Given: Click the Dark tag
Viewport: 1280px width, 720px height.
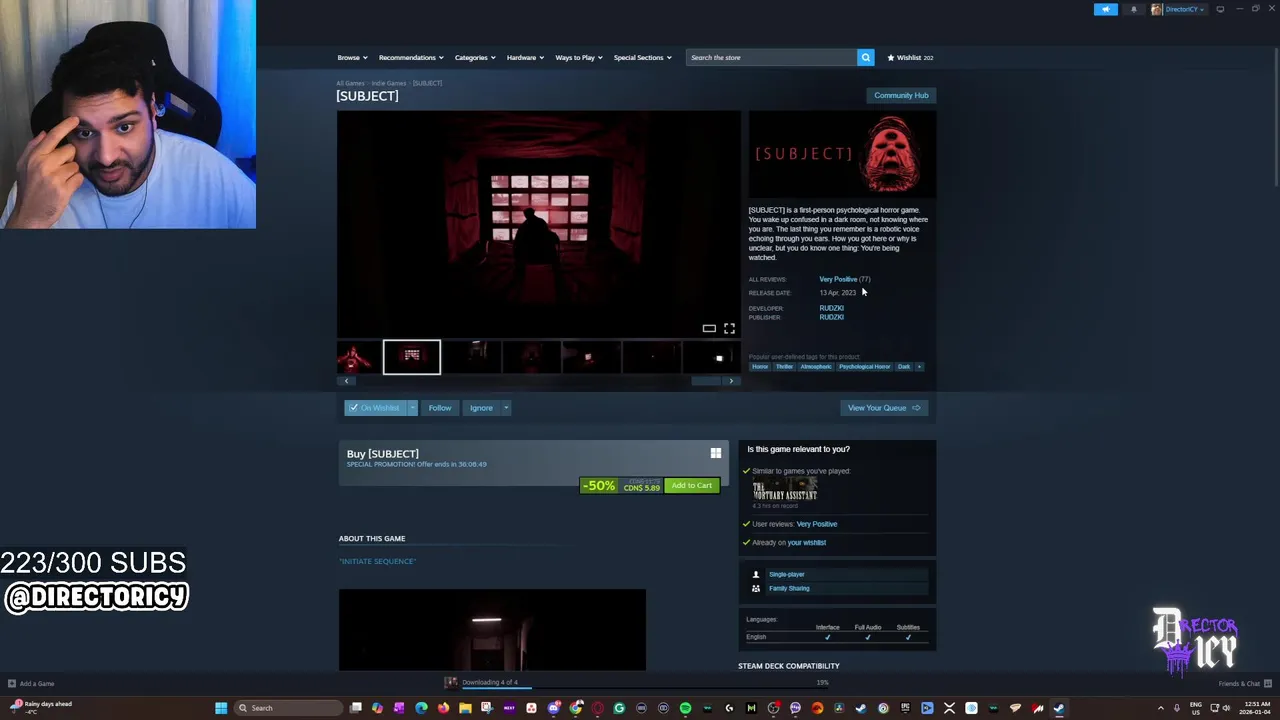Looking at the screenshot, I should pos(904,367).
